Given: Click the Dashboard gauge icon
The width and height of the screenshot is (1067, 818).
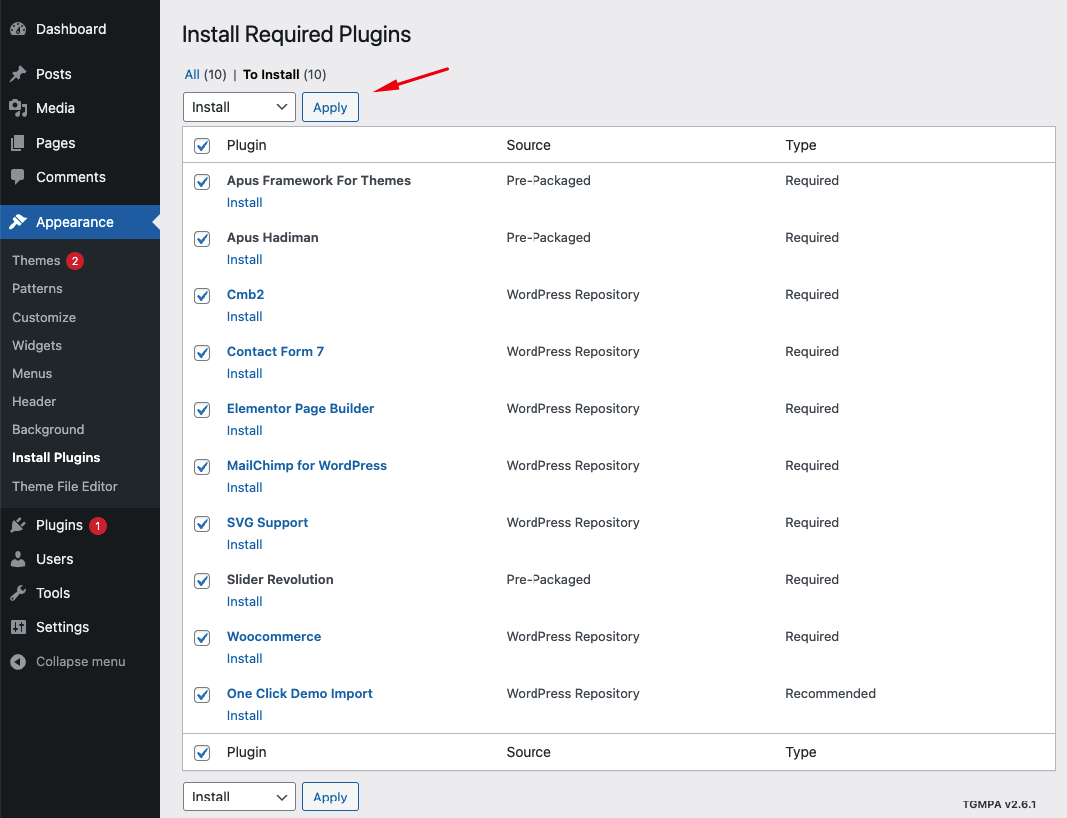Looking at the screenshot, I should click(18, 29).
